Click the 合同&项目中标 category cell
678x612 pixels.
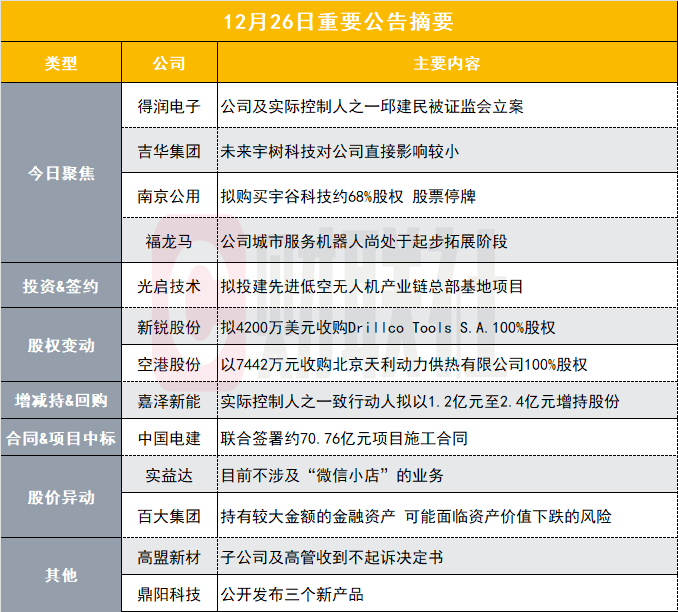(x=61, y=438)
